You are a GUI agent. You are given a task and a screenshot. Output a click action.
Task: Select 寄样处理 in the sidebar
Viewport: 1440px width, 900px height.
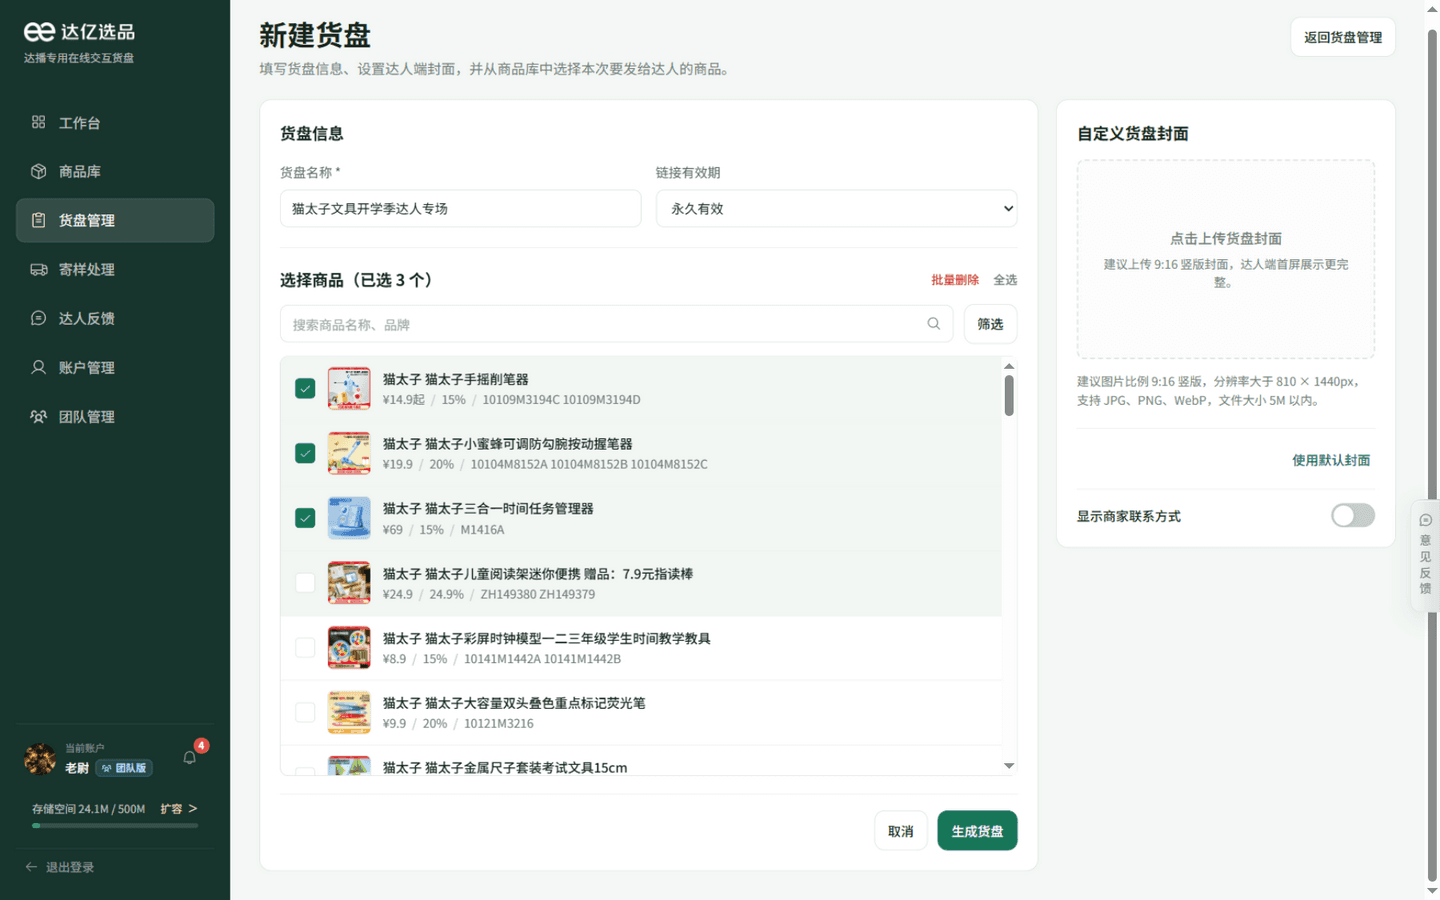pos(115,269)
